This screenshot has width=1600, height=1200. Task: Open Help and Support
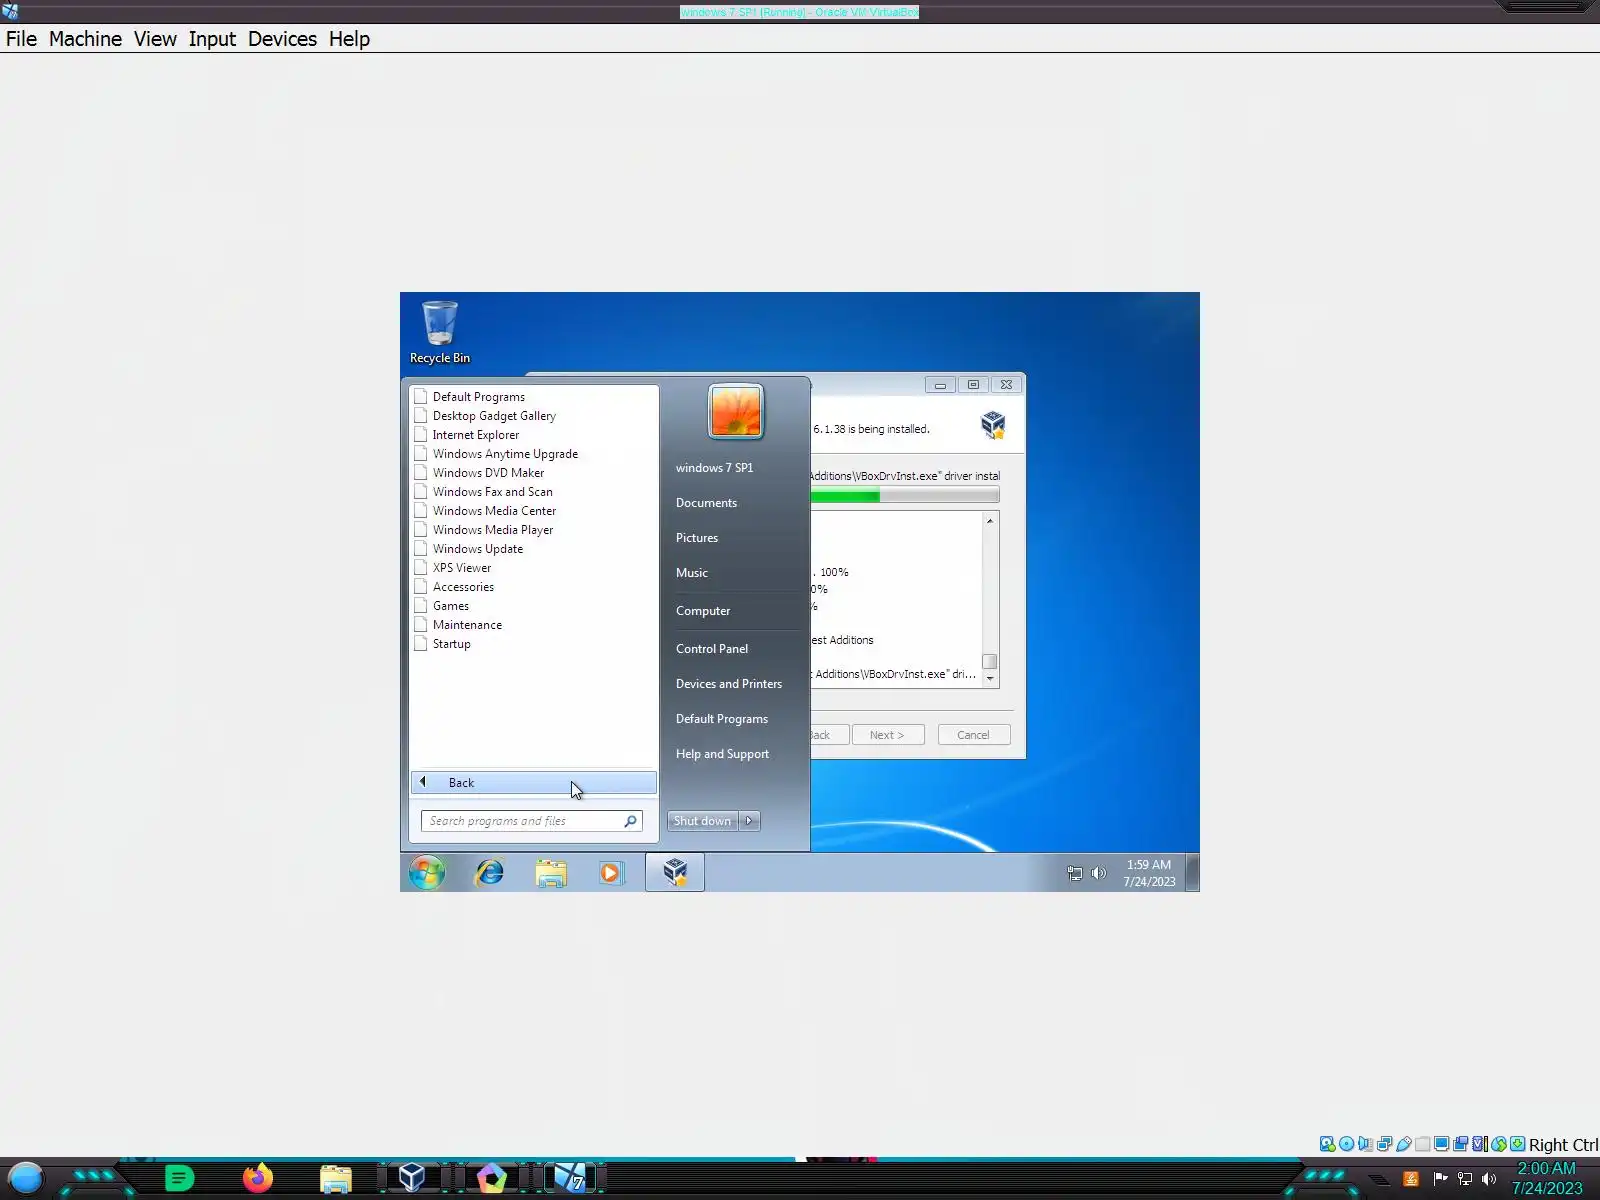(x=722, y=754)
